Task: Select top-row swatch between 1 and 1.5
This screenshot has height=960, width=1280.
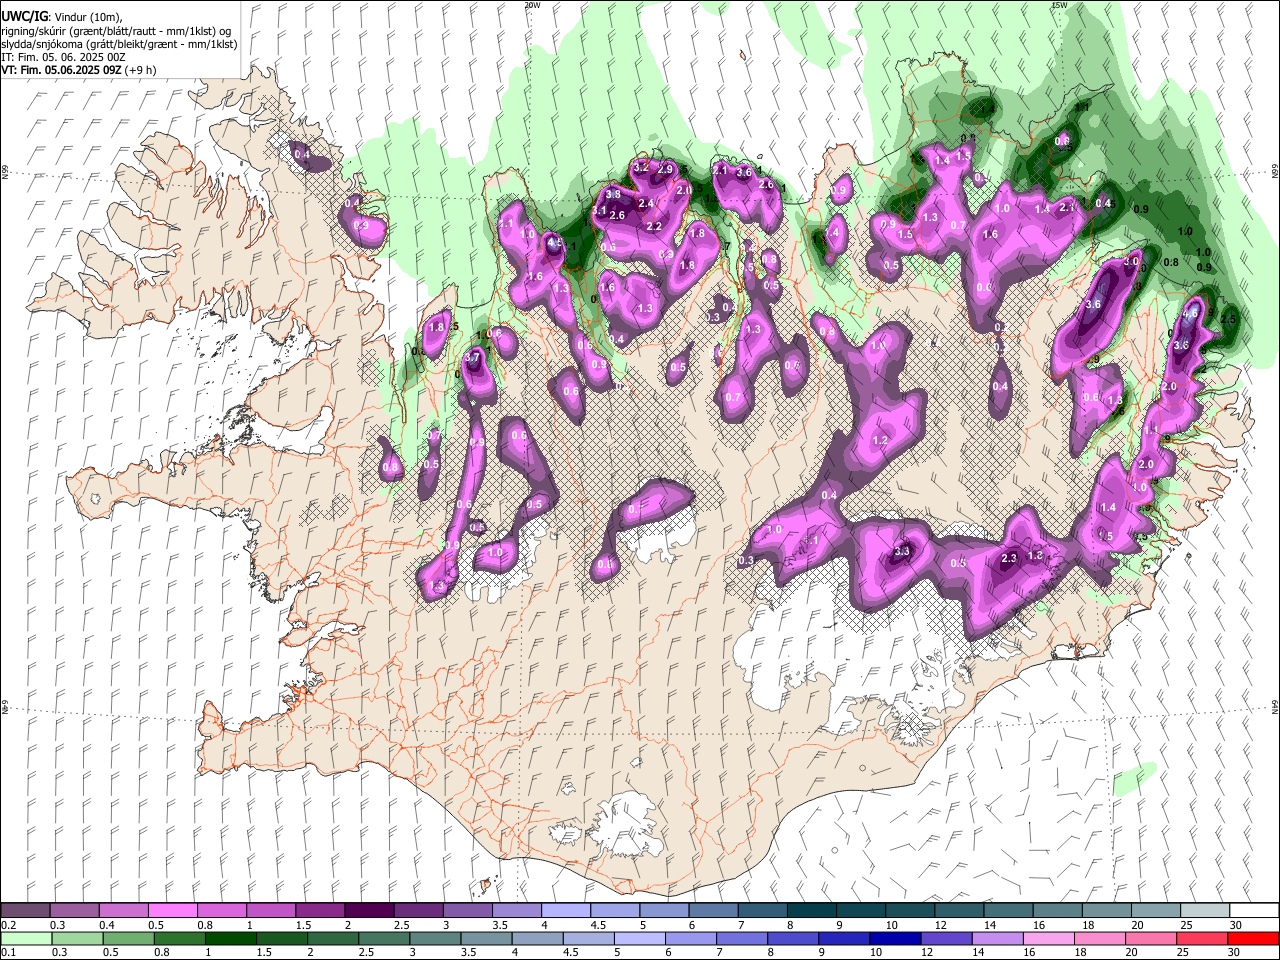Action: click(270, 910)
